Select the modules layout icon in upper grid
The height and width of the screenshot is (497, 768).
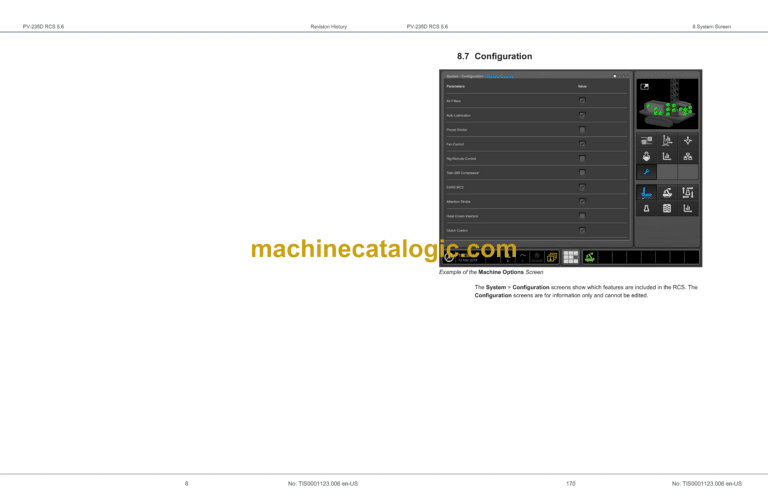[x=647, y=141]
